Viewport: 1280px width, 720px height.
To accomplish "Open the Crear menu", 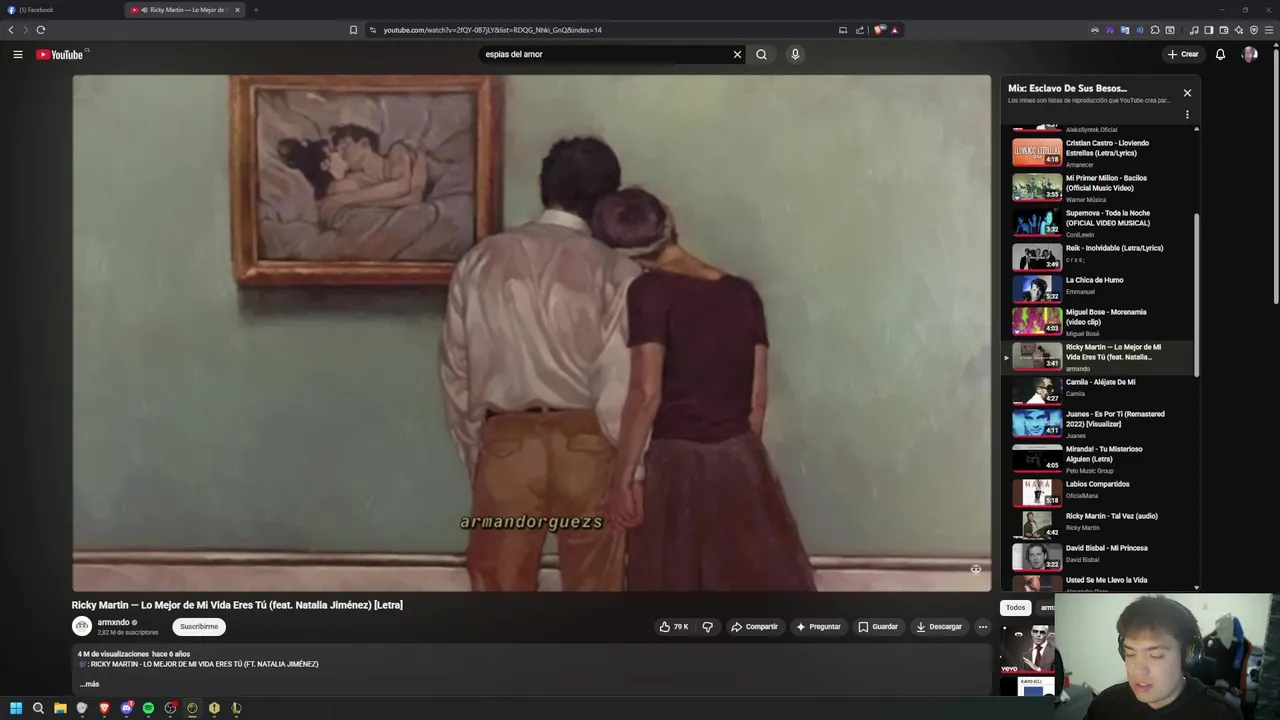I will (1183, 54).
